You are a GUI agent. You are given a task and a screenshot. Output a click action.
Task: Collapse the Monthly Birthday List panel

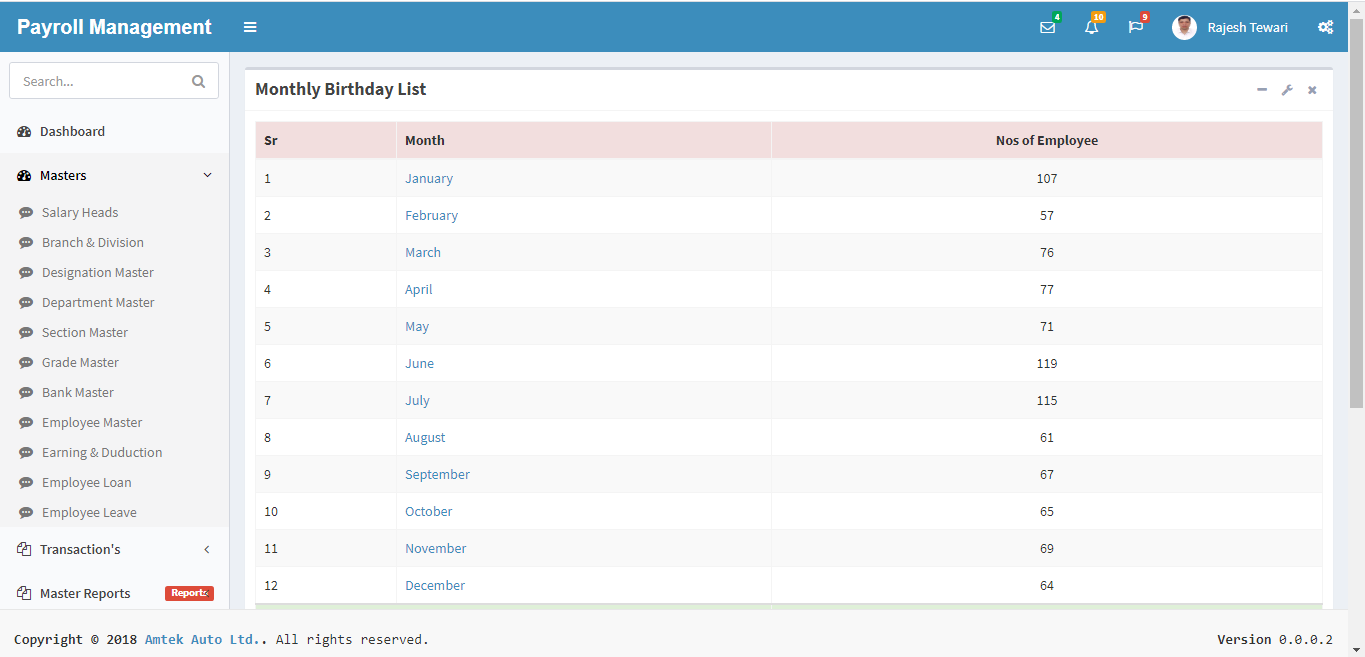(x=1262, y=90)
